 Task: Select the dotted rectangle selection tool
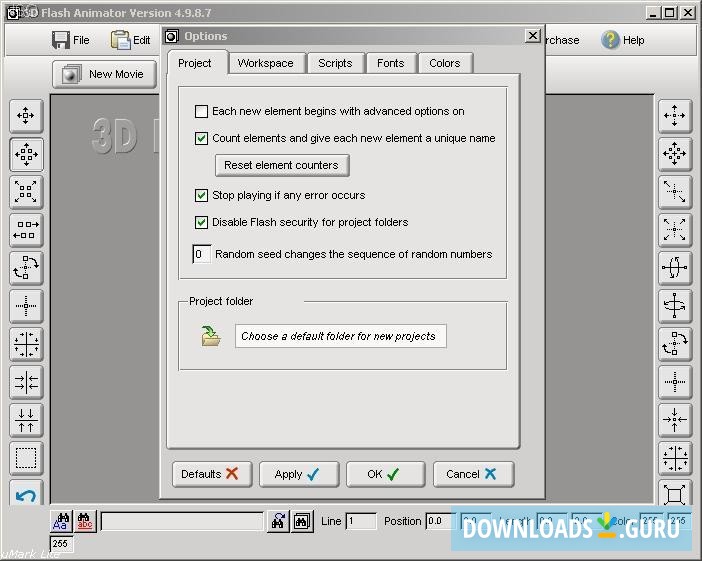click(x=26, y=458)
